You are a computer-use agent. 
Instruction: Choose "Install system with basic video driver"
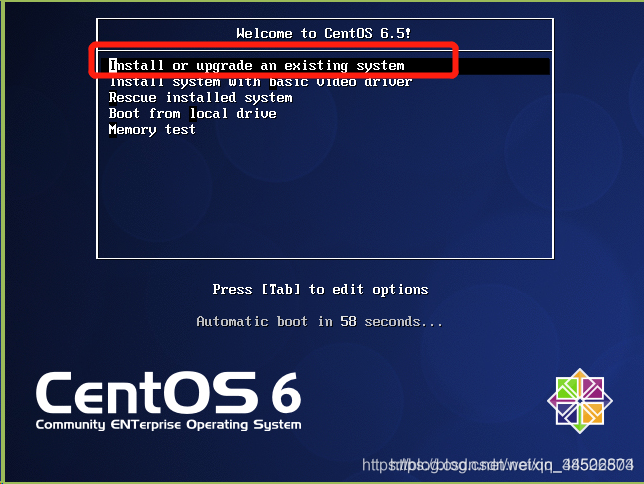pos(260,82)
